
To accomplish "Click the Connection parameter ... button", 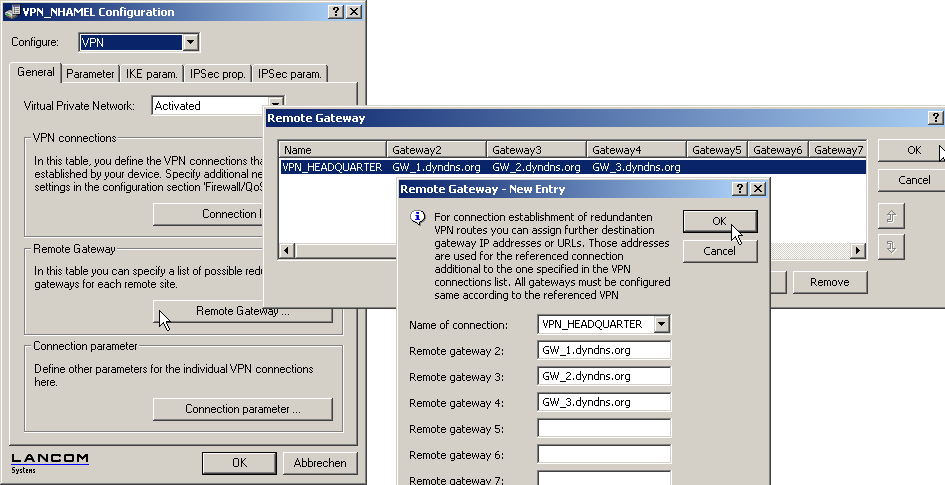I will point(242,409).
